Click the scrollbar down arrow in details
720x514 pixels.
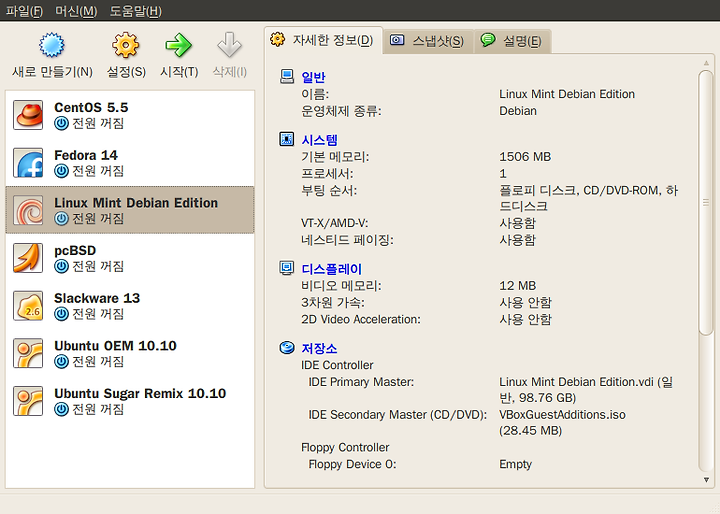coord(706,480)
